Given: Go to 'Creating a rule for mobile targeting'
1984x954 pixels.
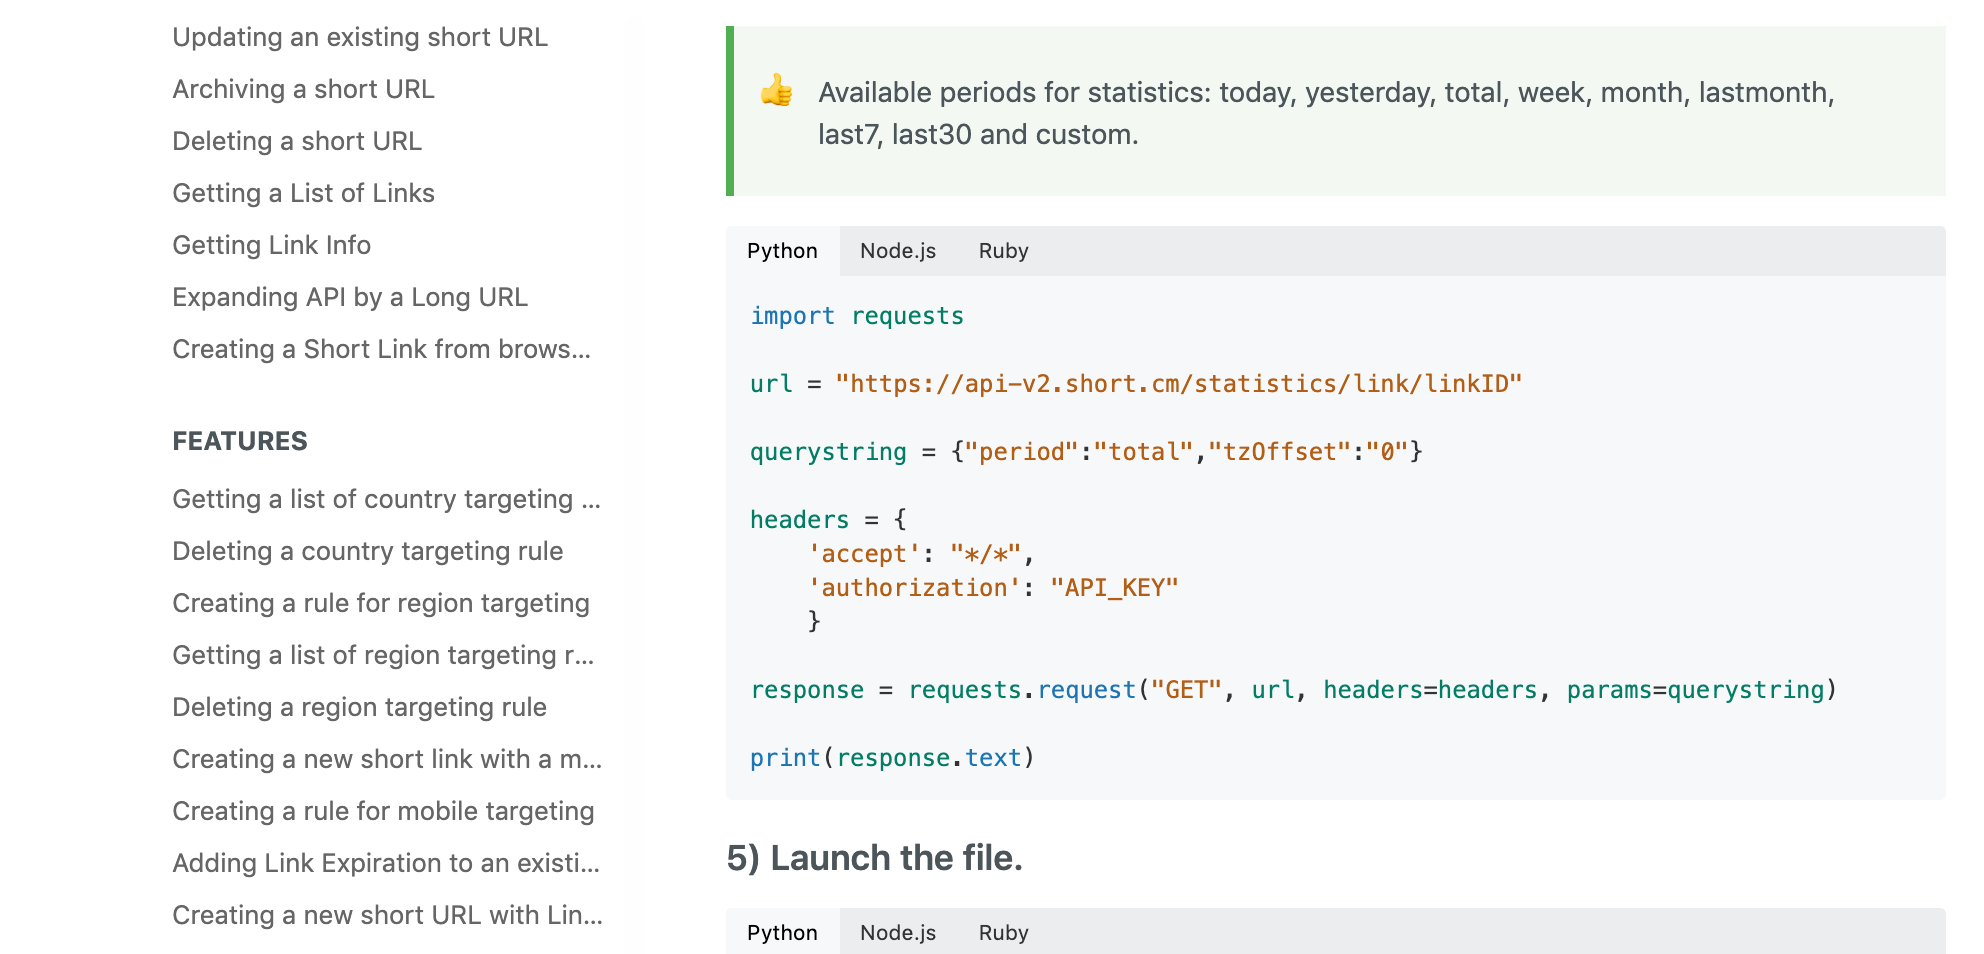Looking at the screenshot, I should [x=383, y=811].
